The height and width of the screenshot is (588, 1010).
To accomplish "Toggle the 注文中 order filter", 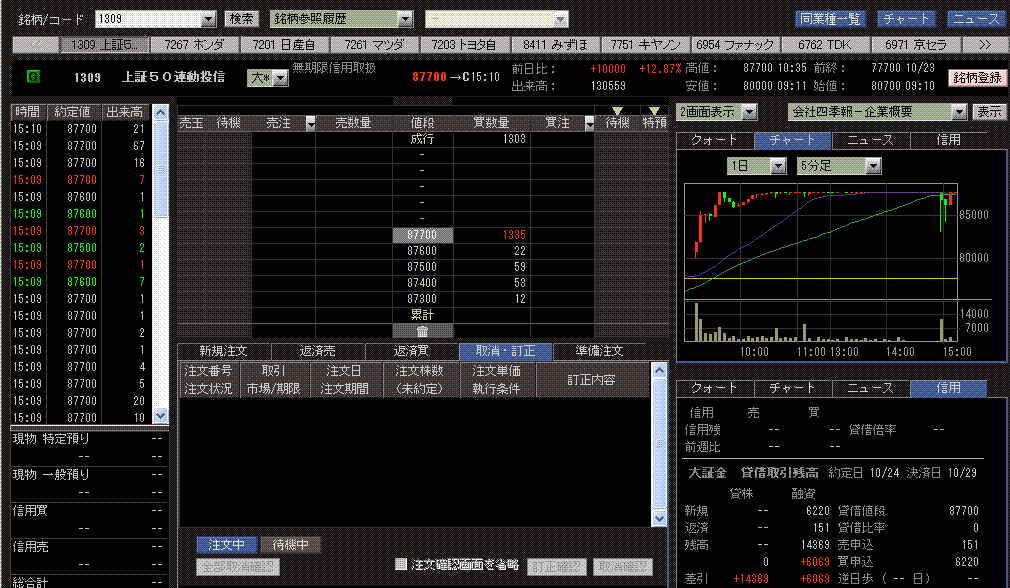I will point(226,545).
